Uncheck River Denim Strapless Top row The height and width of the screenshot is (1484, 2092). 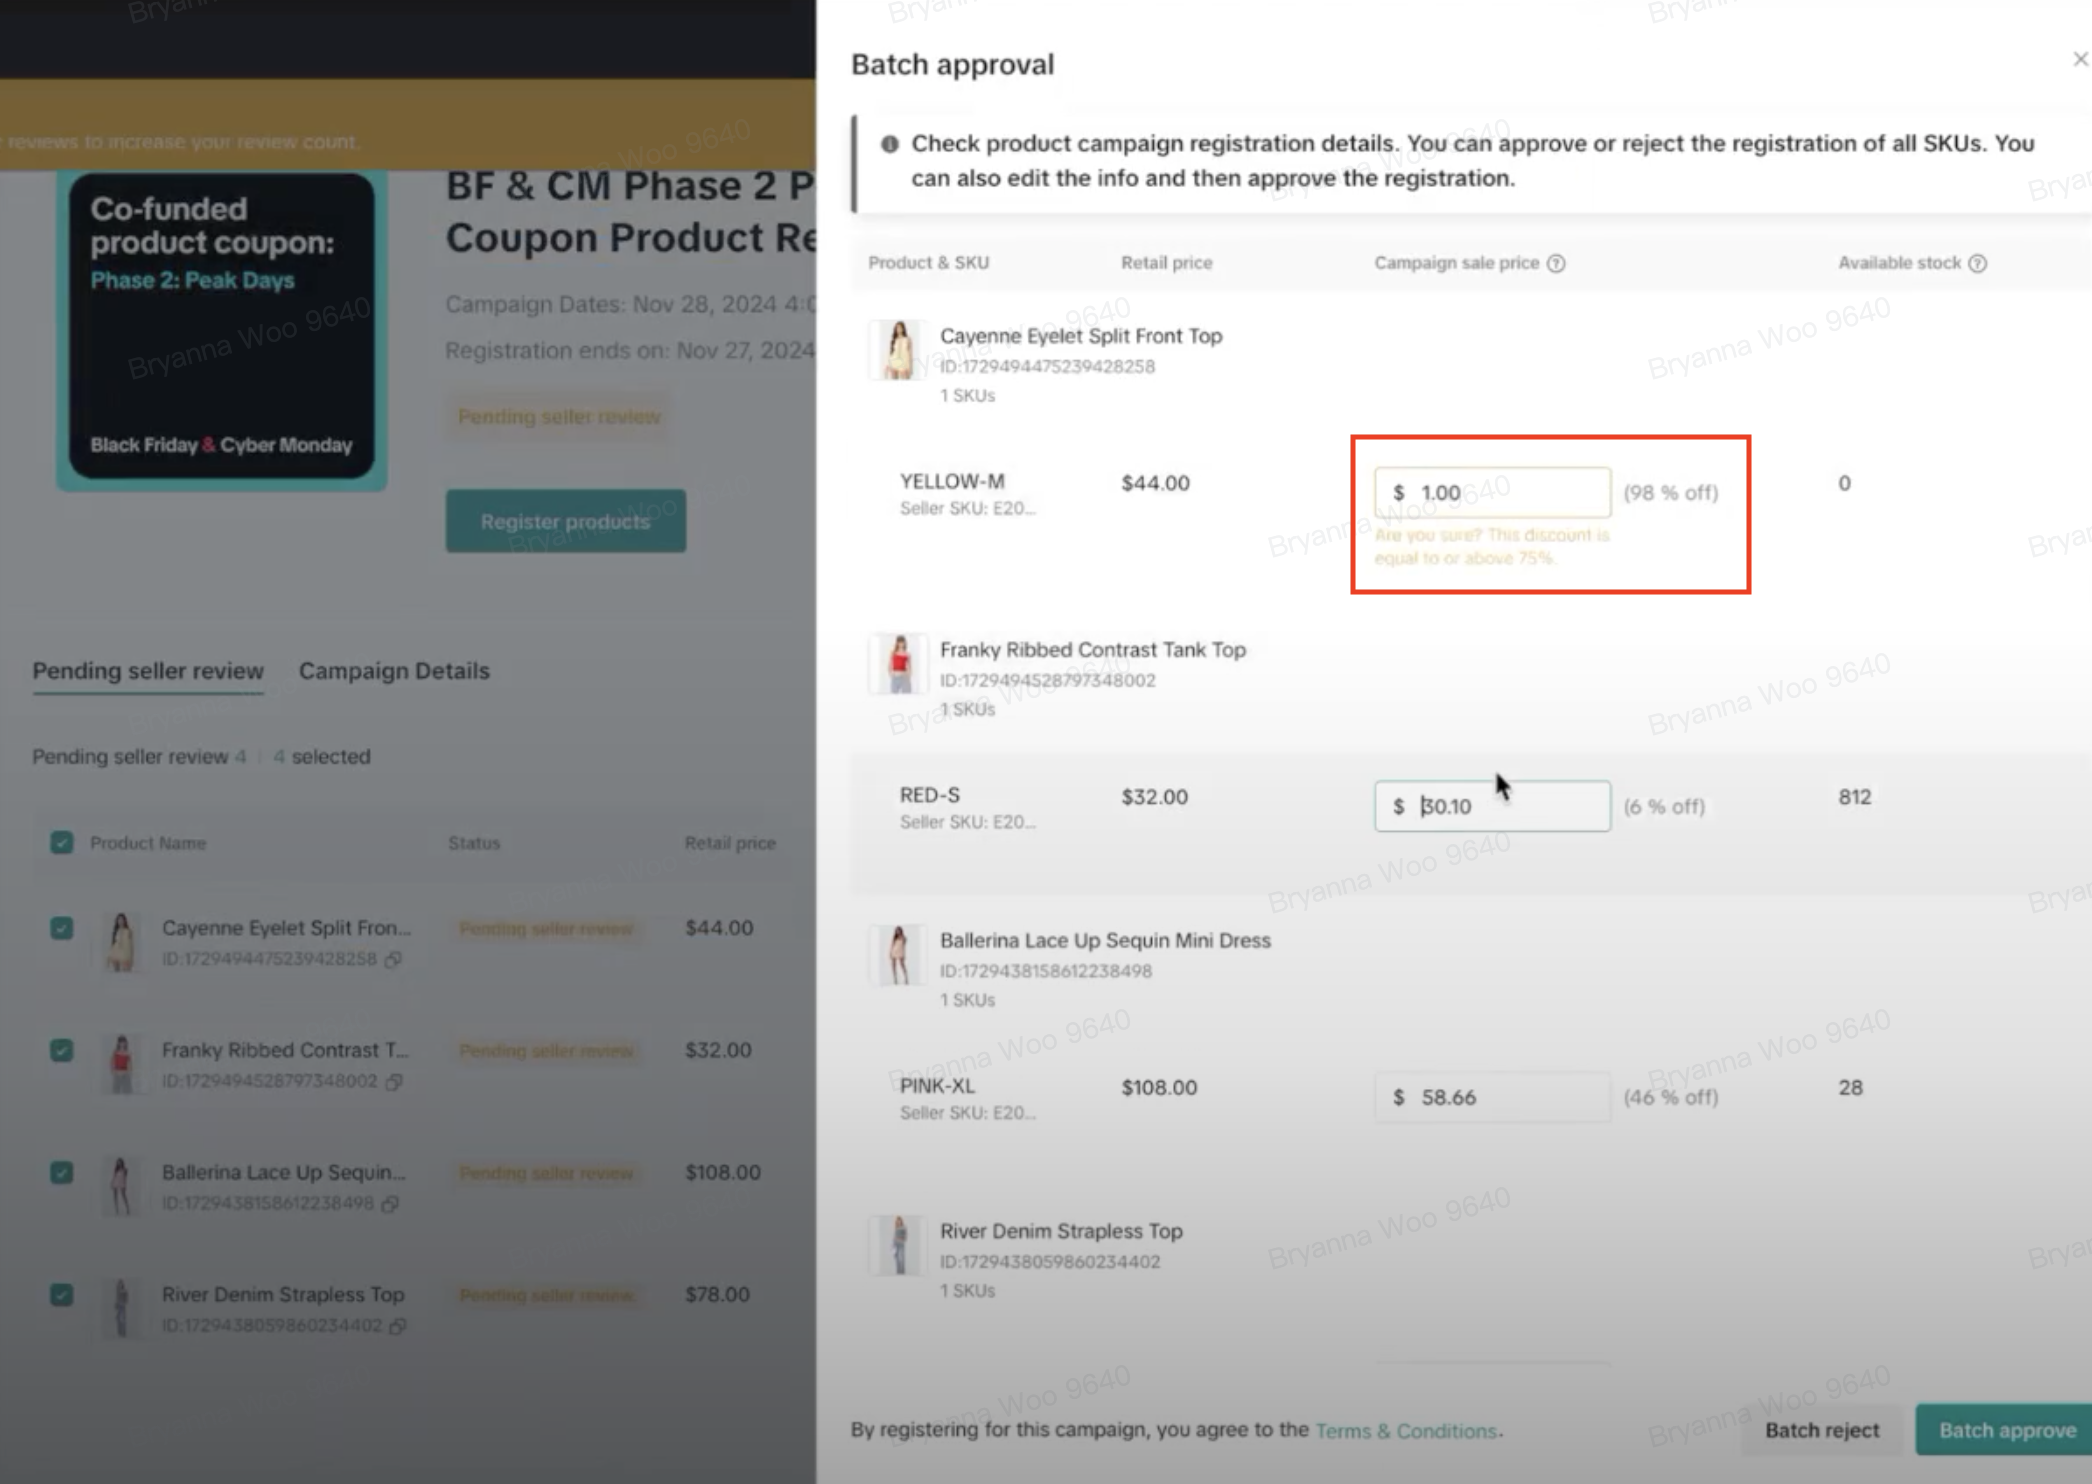tap(62, 1295)
